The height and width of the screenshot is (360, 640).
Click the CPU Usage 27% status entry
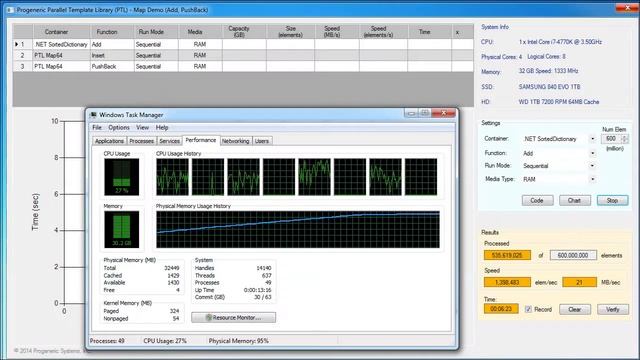165,341
